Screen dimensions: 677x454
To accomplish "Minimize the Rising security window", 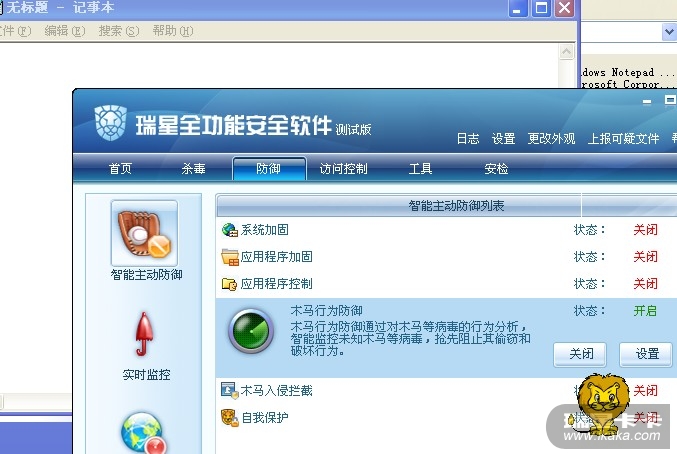I will click(647, 102).
